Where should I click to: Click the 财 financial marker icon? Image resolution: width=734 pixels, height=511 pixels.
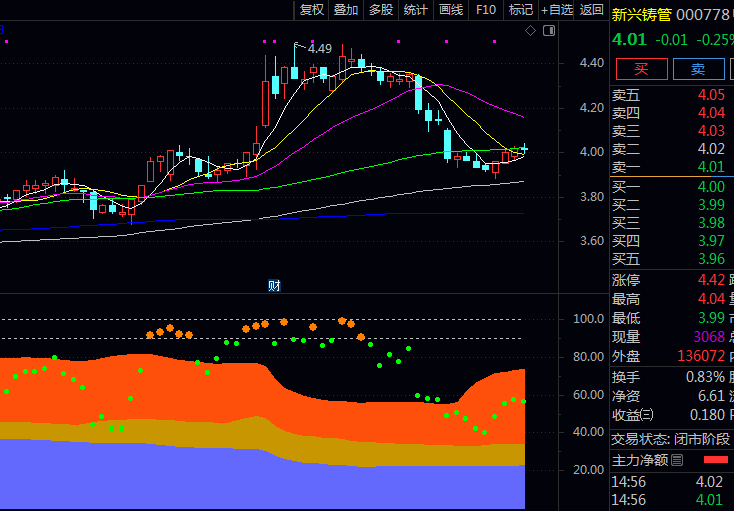(x=274, y=286)
